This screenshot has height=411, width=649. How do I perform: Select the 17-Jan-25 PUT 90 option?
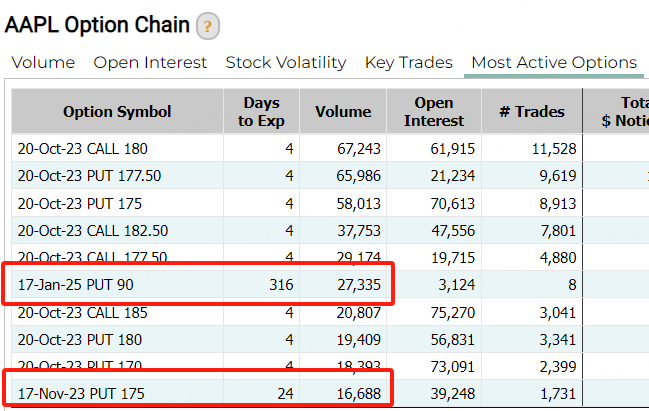click(76, 285)
